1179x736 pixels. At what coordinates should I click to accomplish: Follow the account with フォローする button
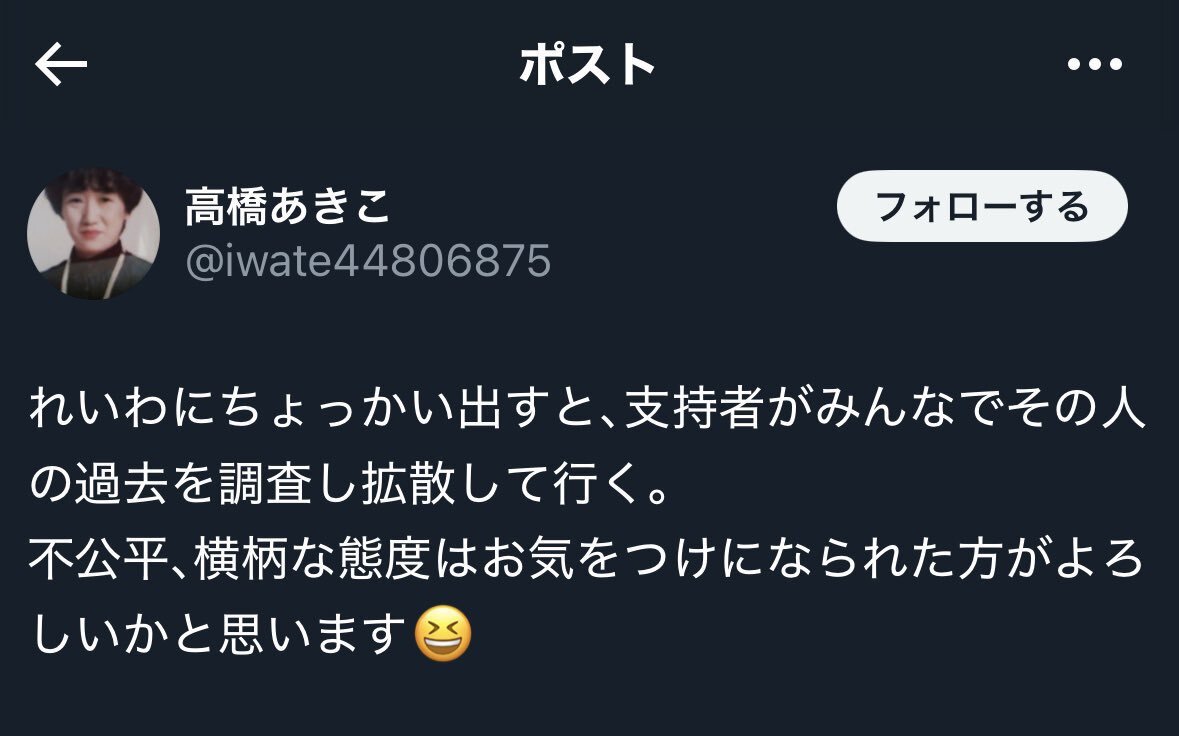[x=982, y=206]
